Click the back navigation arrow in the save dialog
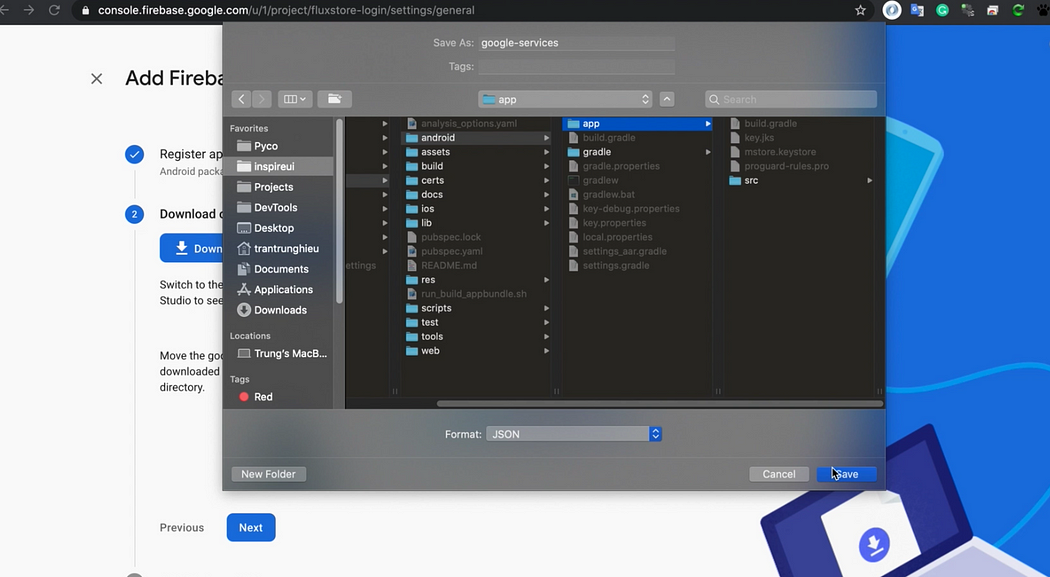Image resolution: width=1050 pixels, height=577 pixels. point(241,99)
